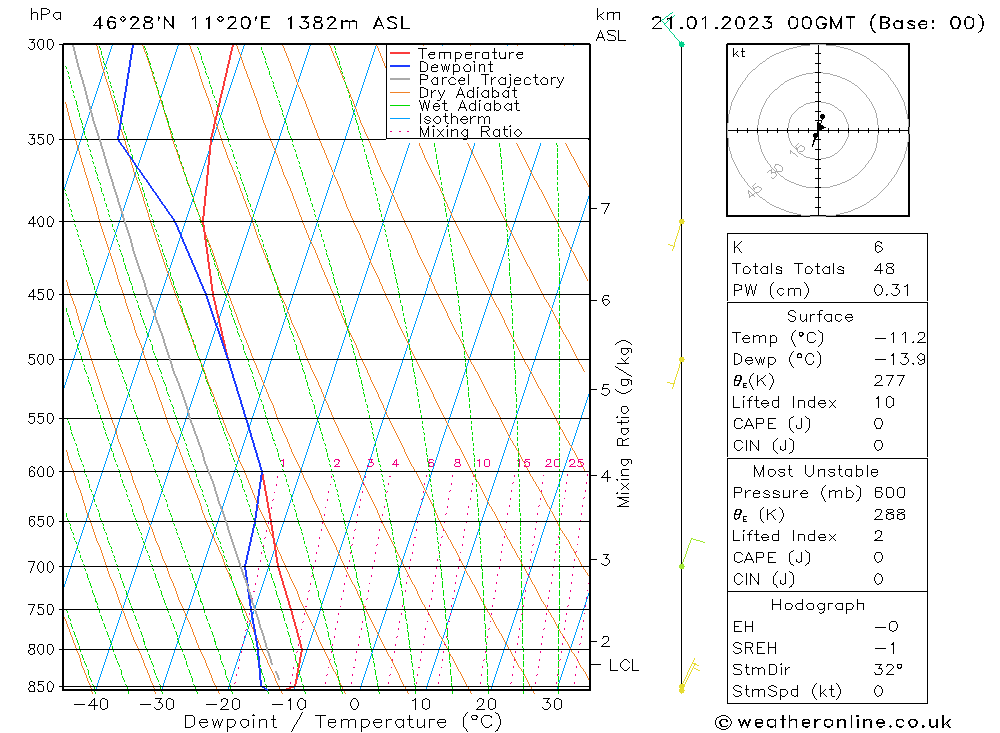
Task: Click the 7 km altitude tick label
Action: point(605,208)
